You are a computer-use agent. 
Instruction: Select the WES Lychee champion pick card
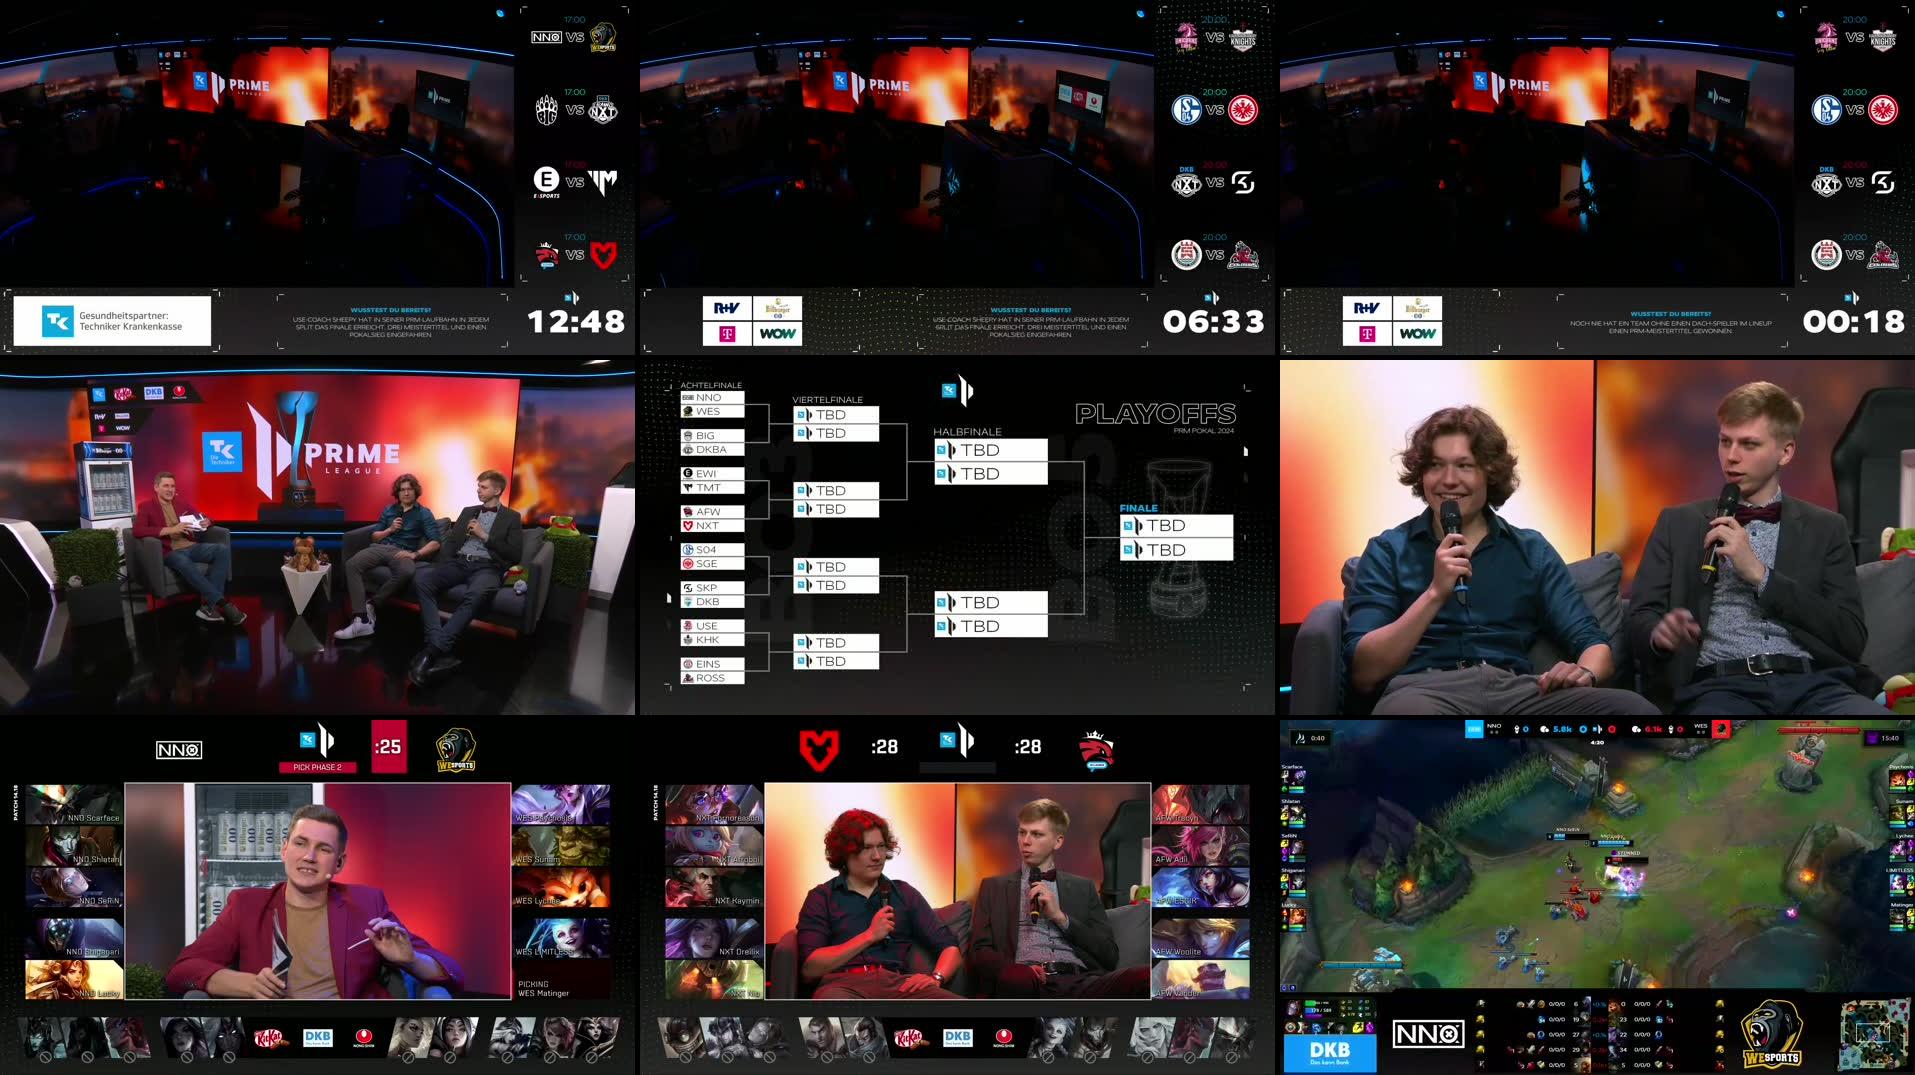pos(561,888)
